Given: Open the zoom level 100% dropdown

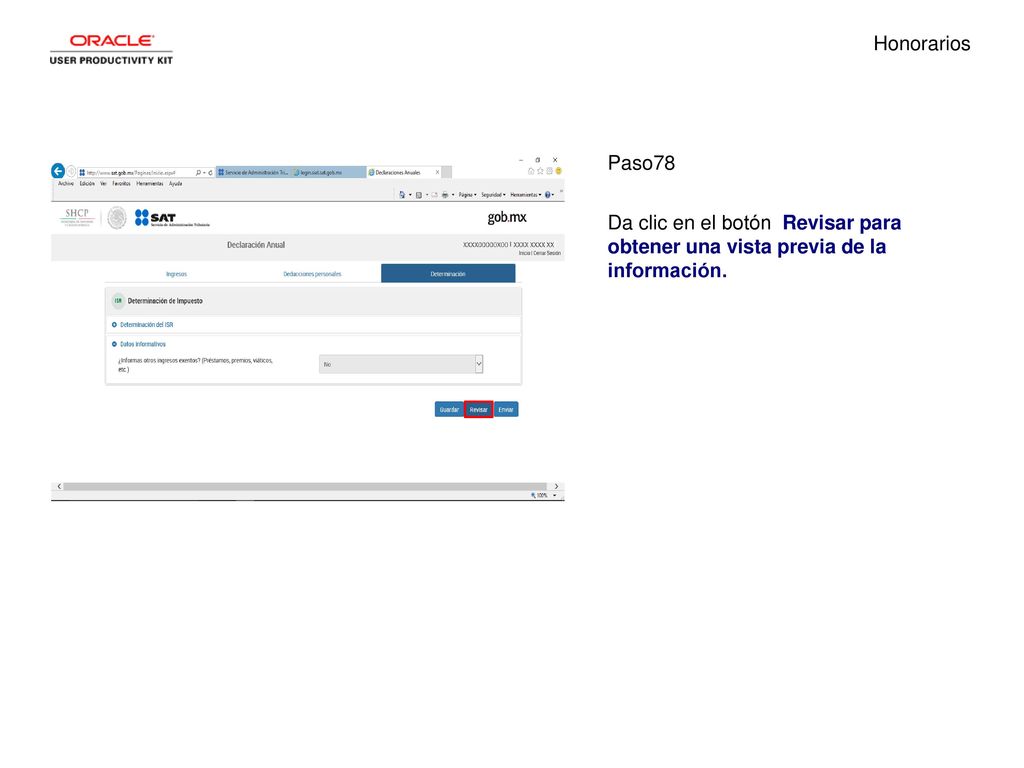Looking at the screenshot, I should pyautogui.click(x=554, y=496).
